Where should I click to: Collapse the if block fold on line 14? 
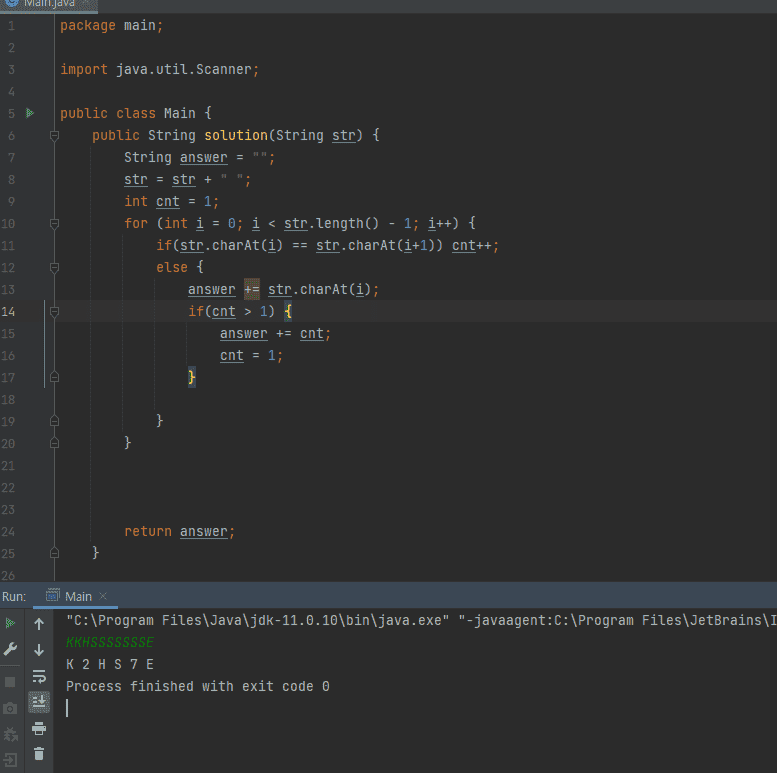click(x=54, y=311)
